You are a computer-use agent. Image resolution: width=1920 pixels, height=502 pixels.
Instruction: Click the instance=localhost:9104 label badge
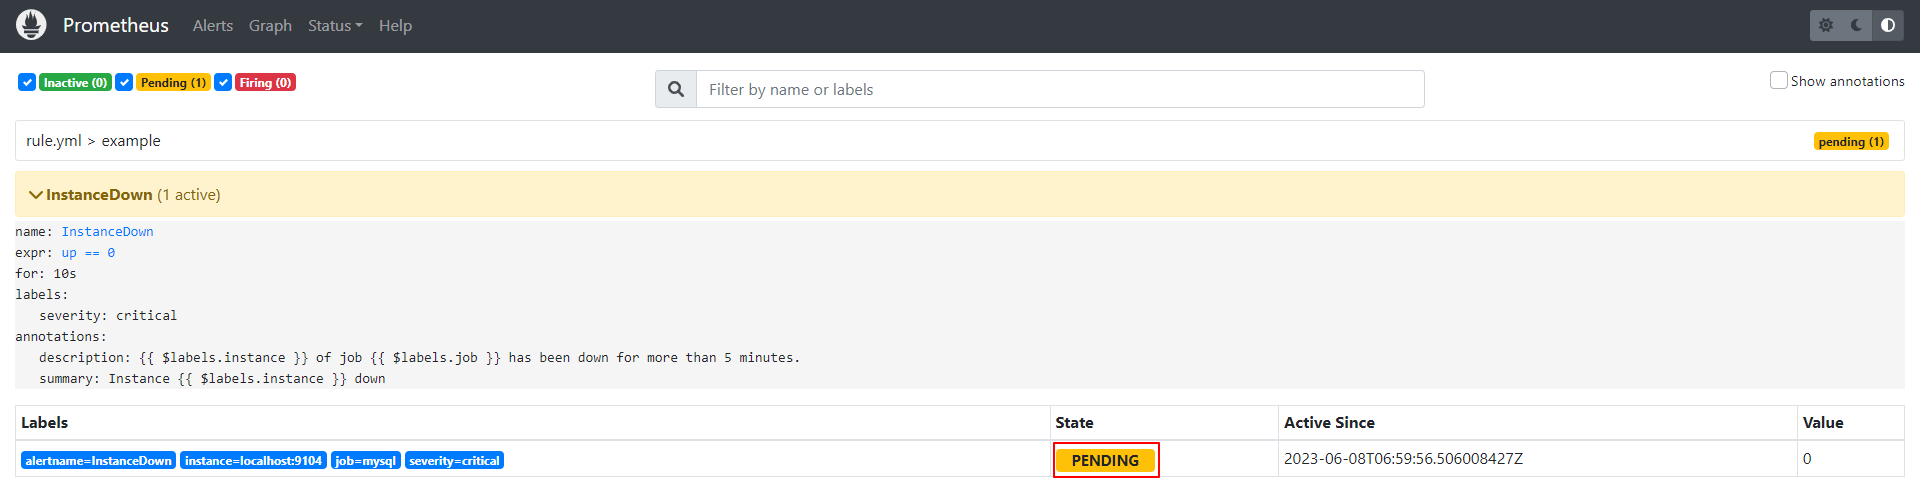pos(253,461)
